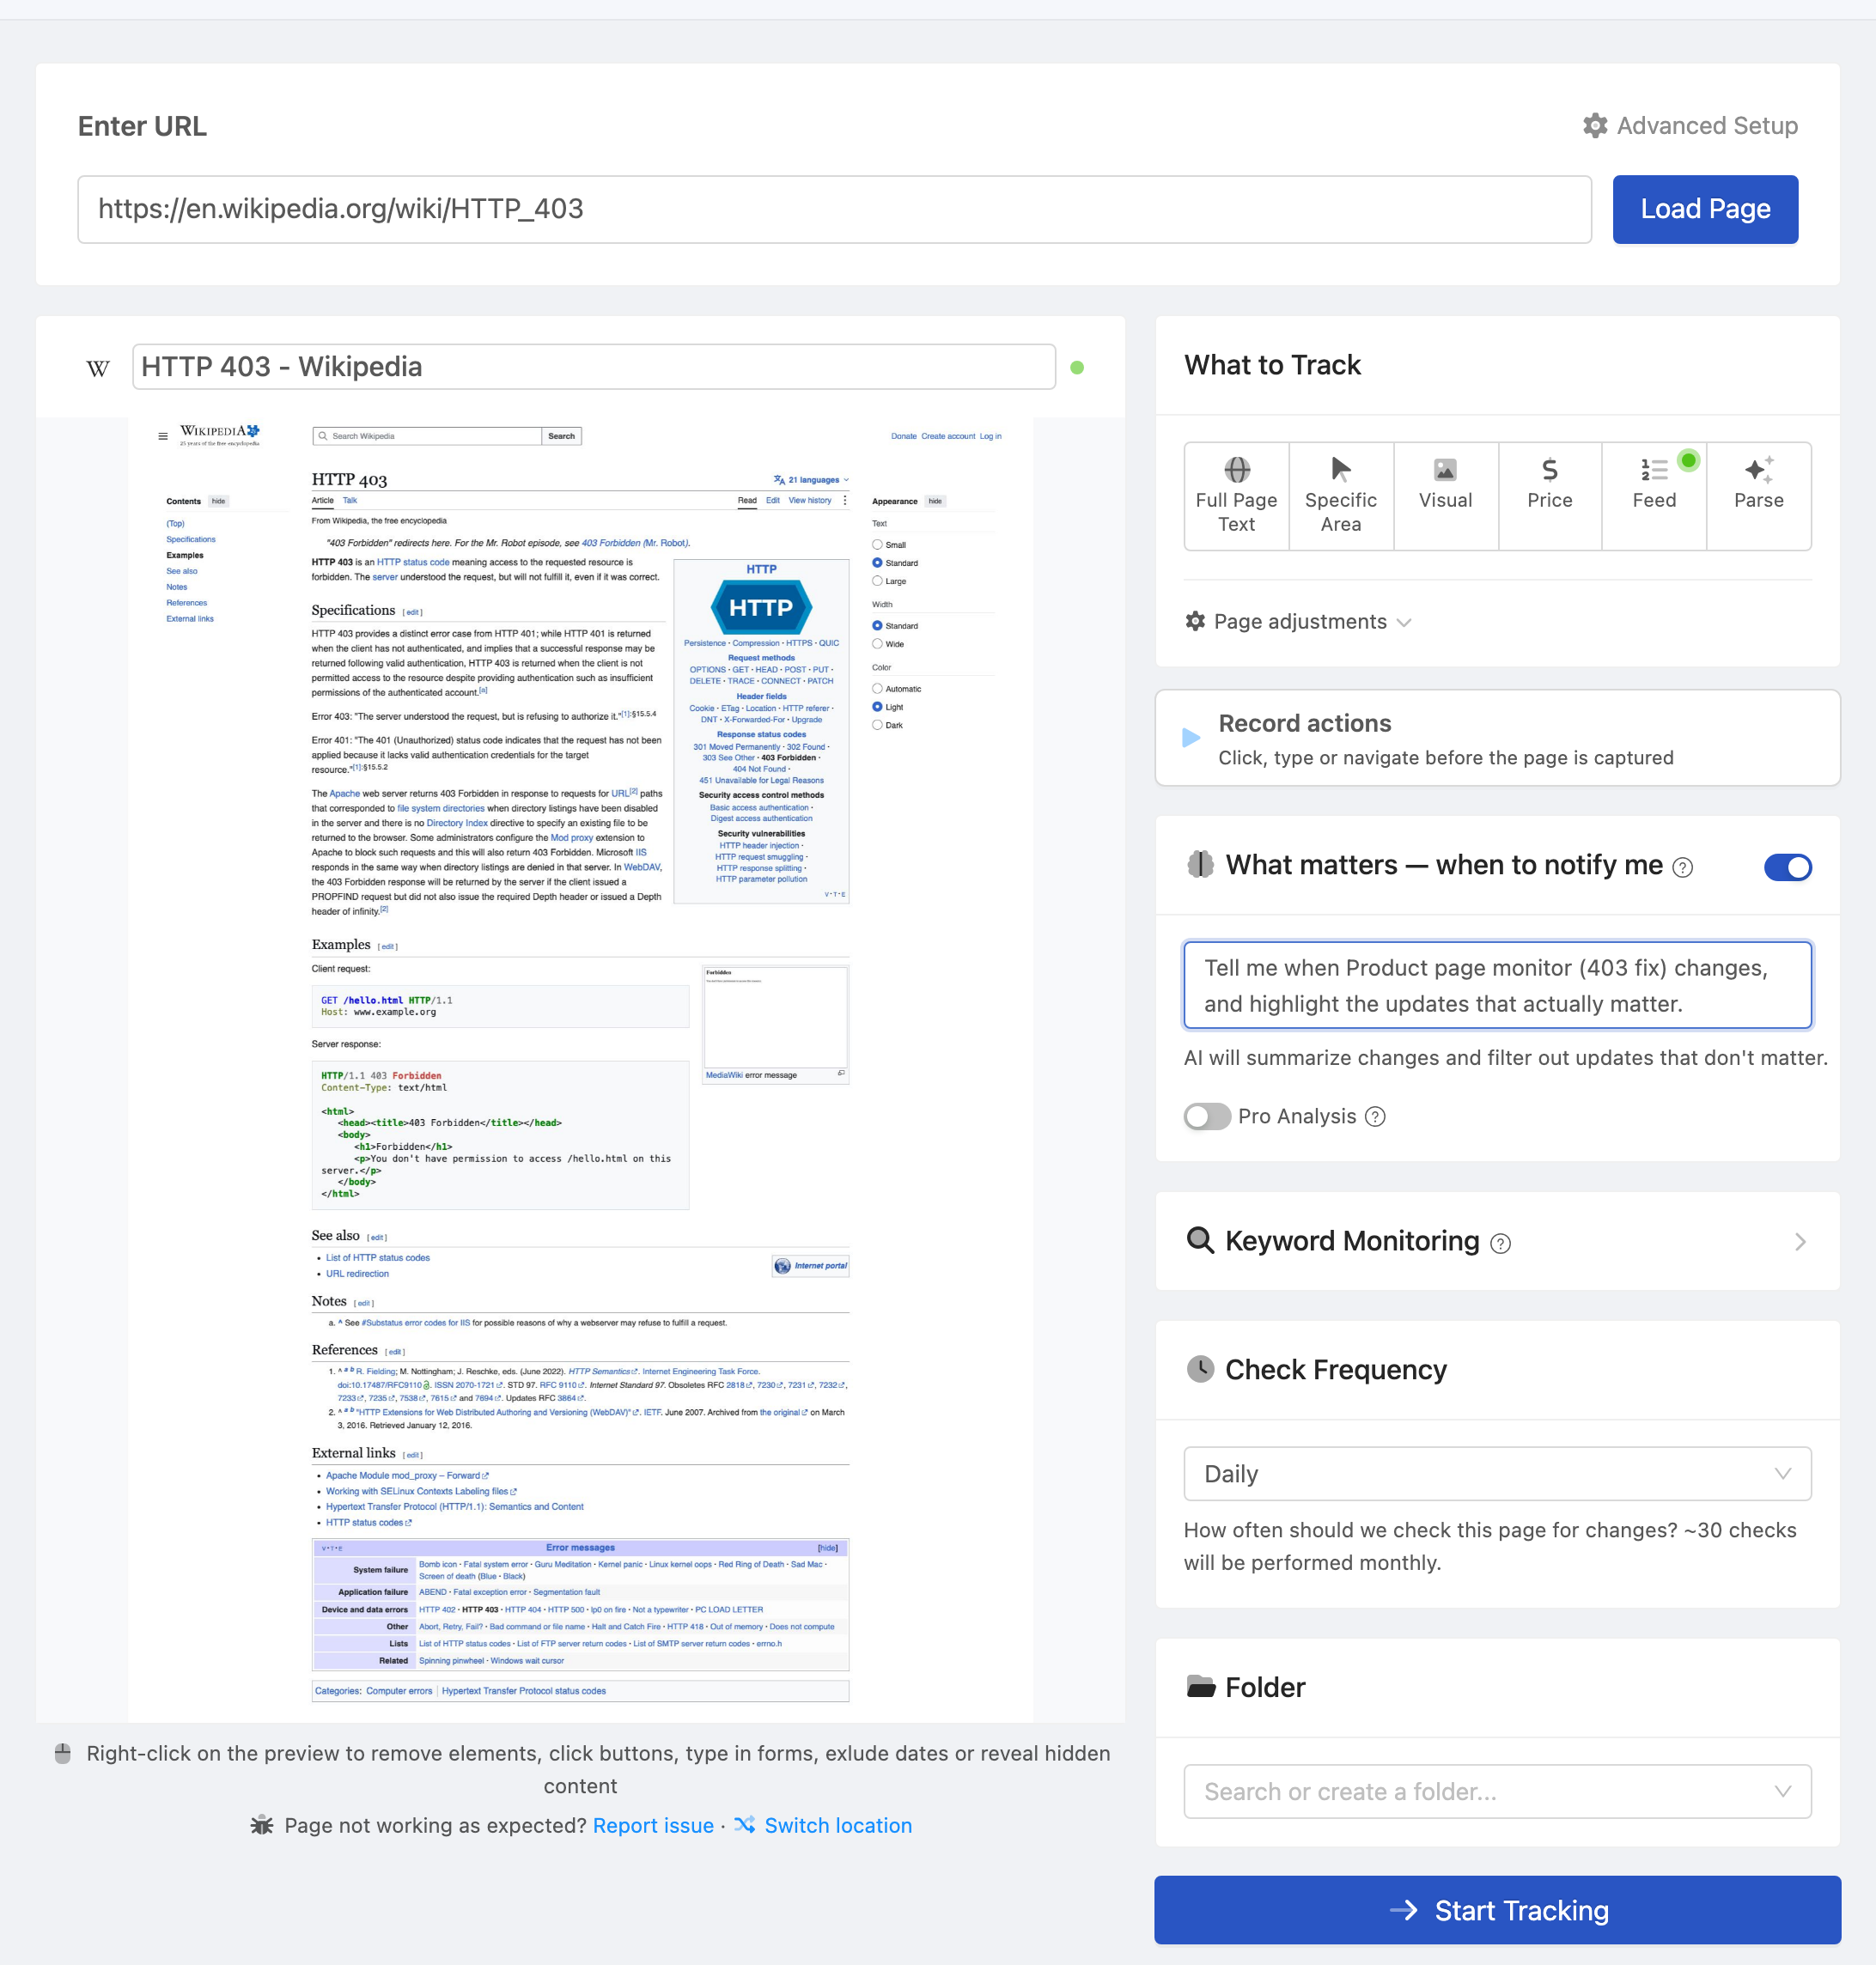
Task: Click the Start Tracking button
Action: coord(1497,1911)
